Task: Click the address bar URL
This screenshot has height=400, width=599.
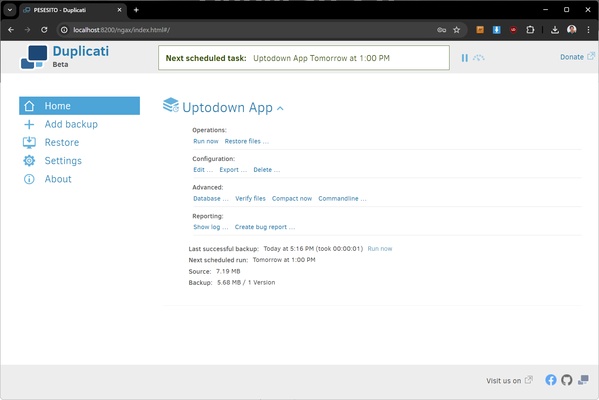Action: [x=121, y=30]
